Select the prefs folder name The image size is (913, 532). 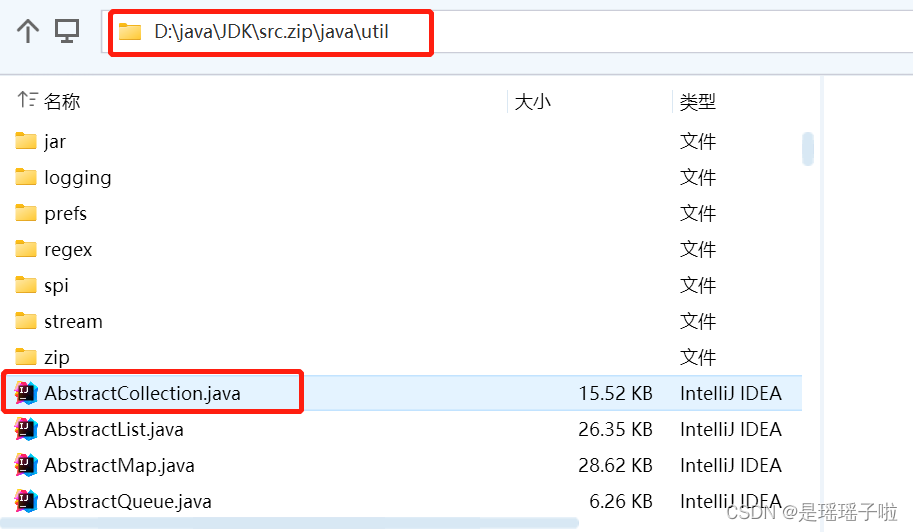click(x=65, y=214)
